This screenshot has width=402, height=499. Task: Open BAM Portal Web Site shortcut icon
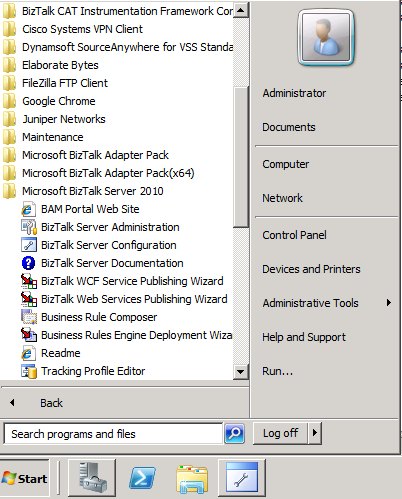click(x=28, y=209)
